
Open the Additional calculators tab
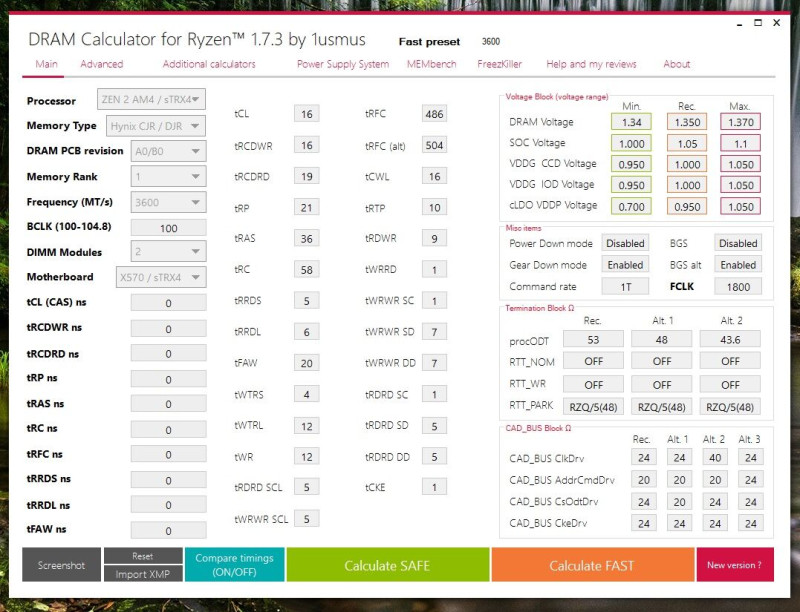[209, 64]
